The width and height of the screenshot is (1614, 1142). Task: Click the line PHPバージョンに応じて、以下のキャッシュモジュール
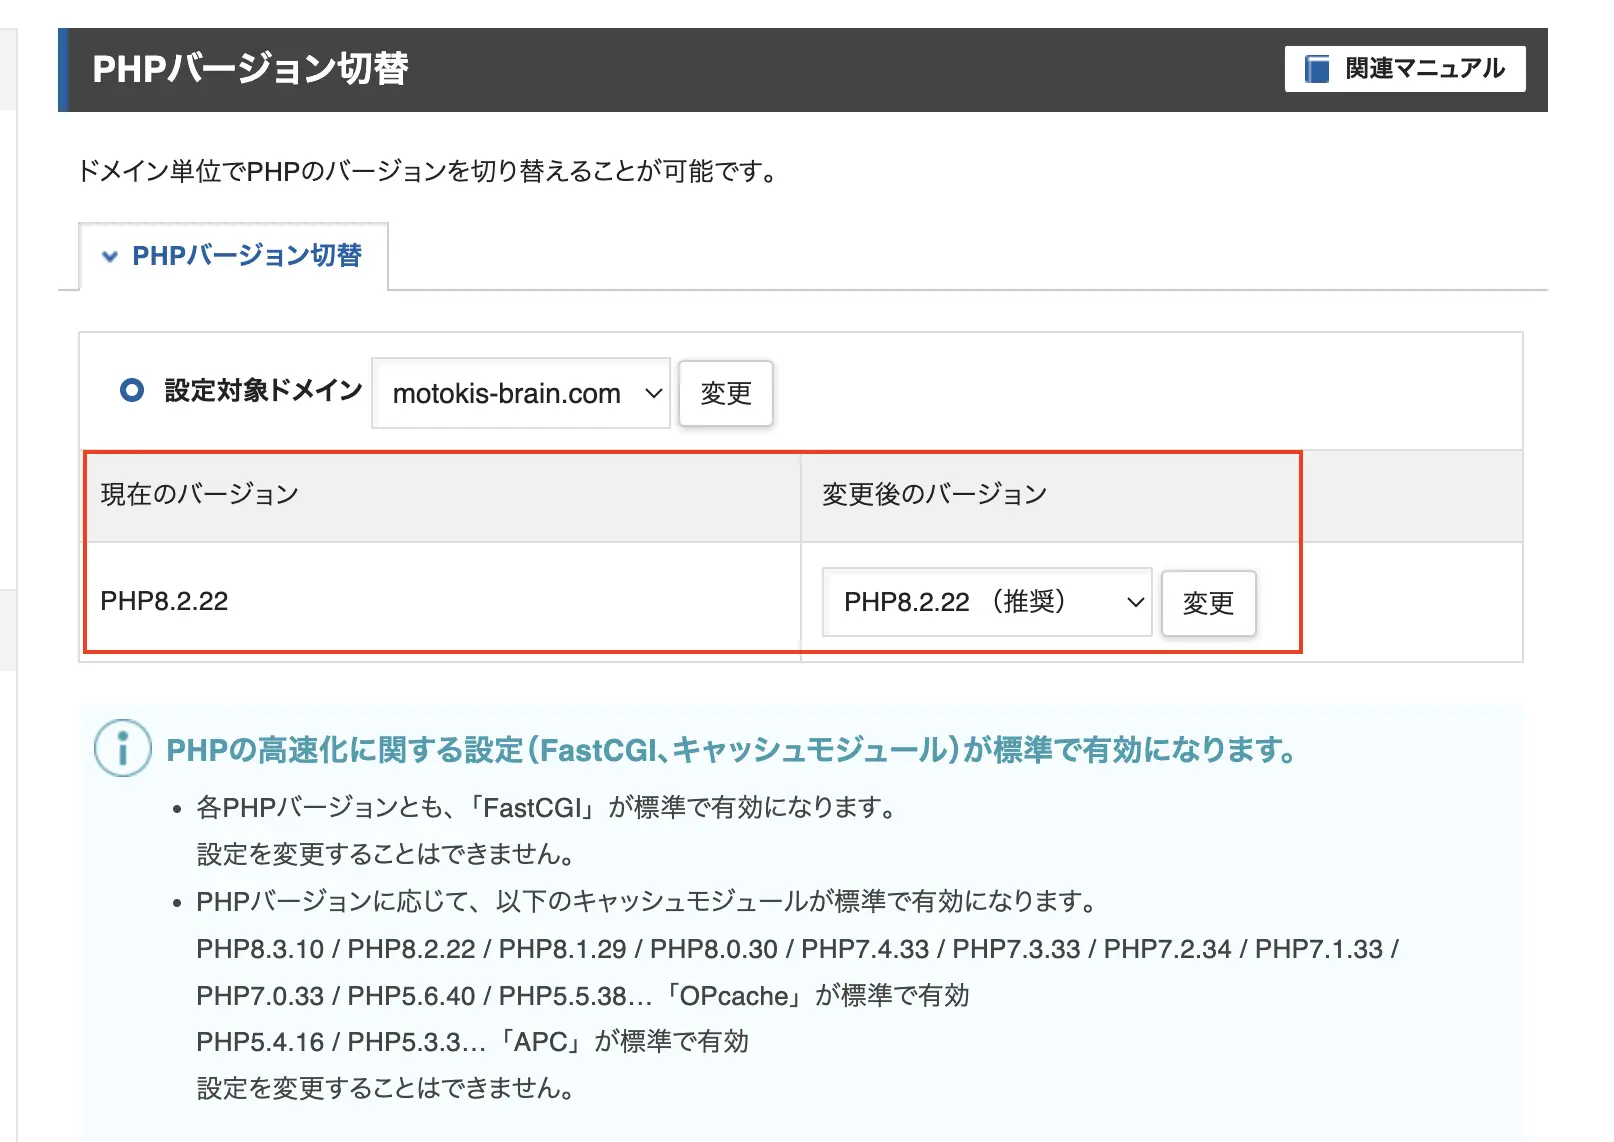[x=647, y=902]
